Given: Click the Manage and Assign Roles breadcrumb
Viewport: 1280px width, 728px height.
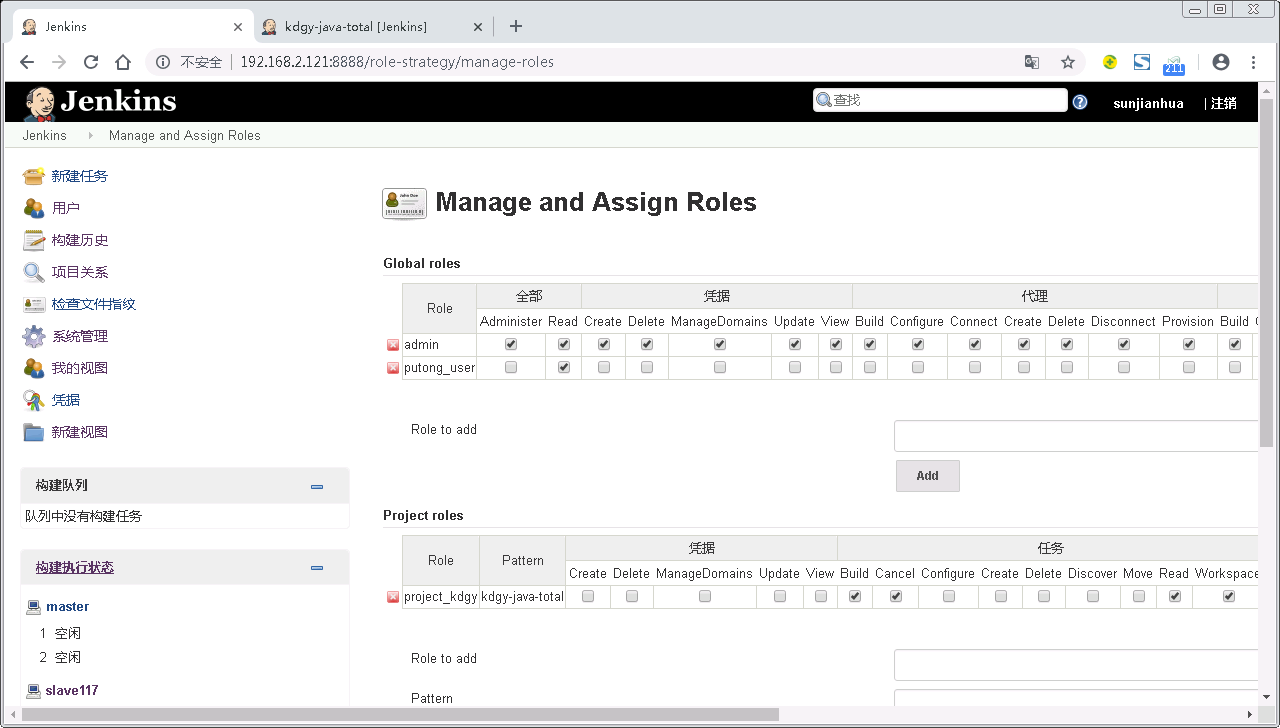Looking at the screenshot, I should 185,136.
